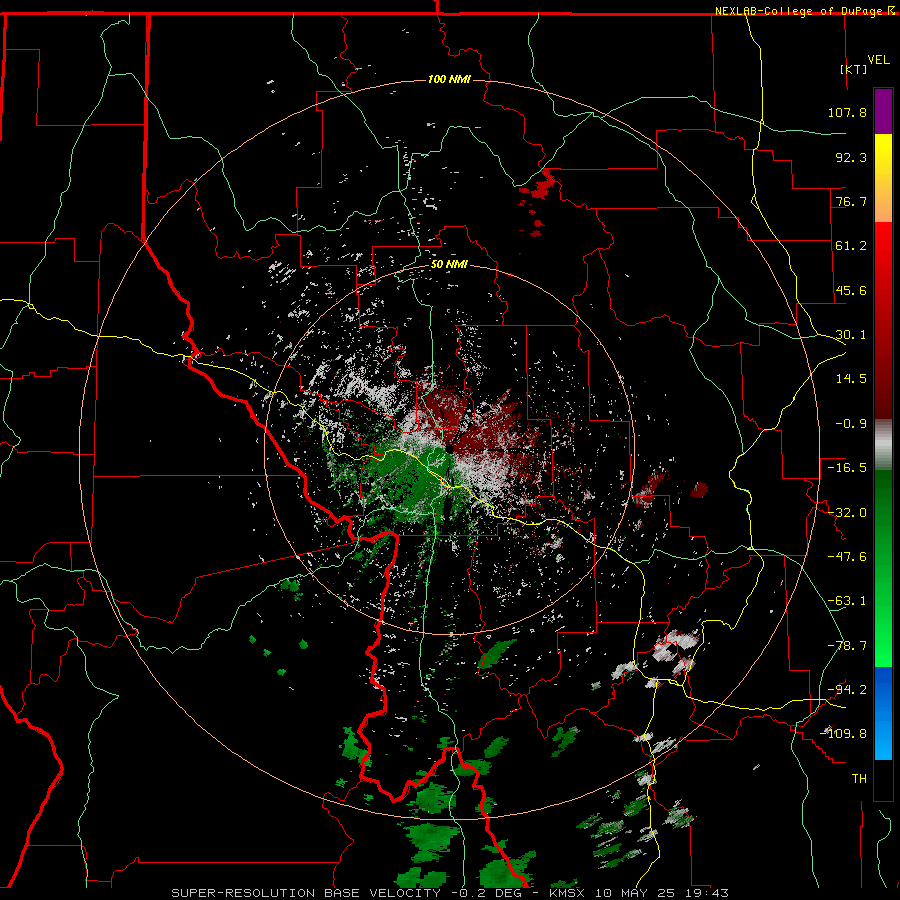The height and width of the screenshot is (900, 900).
Task: Pick the gray near-zero segment of color bar
Action: pos(883,445)
